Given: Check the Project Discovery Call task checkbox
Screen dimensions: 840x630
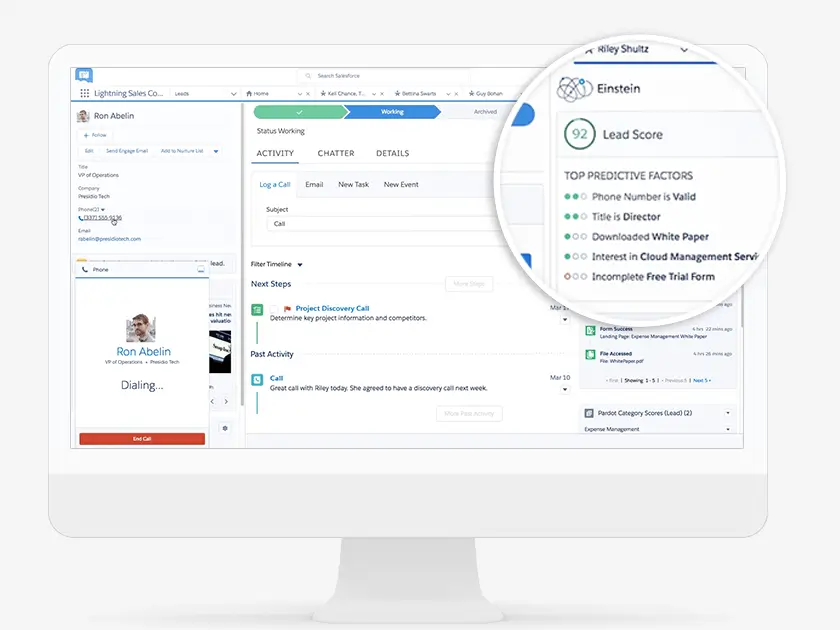Looking at the screenshot, I should tap(275, 309).
